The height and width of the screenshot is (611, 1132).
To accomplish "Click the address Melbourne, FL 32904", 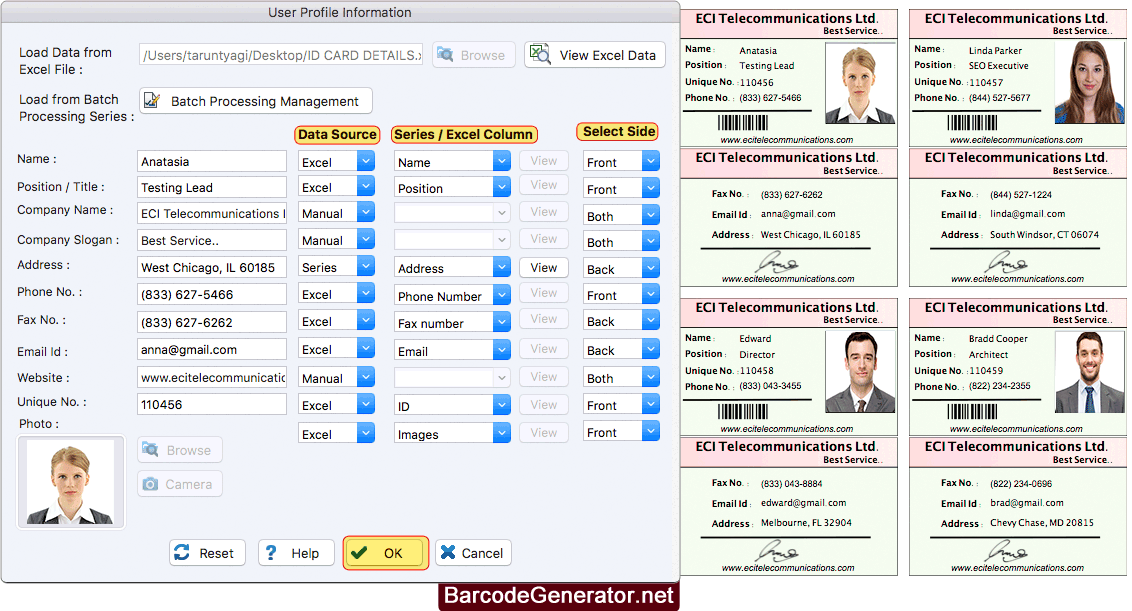I will [x=806, y=523].
